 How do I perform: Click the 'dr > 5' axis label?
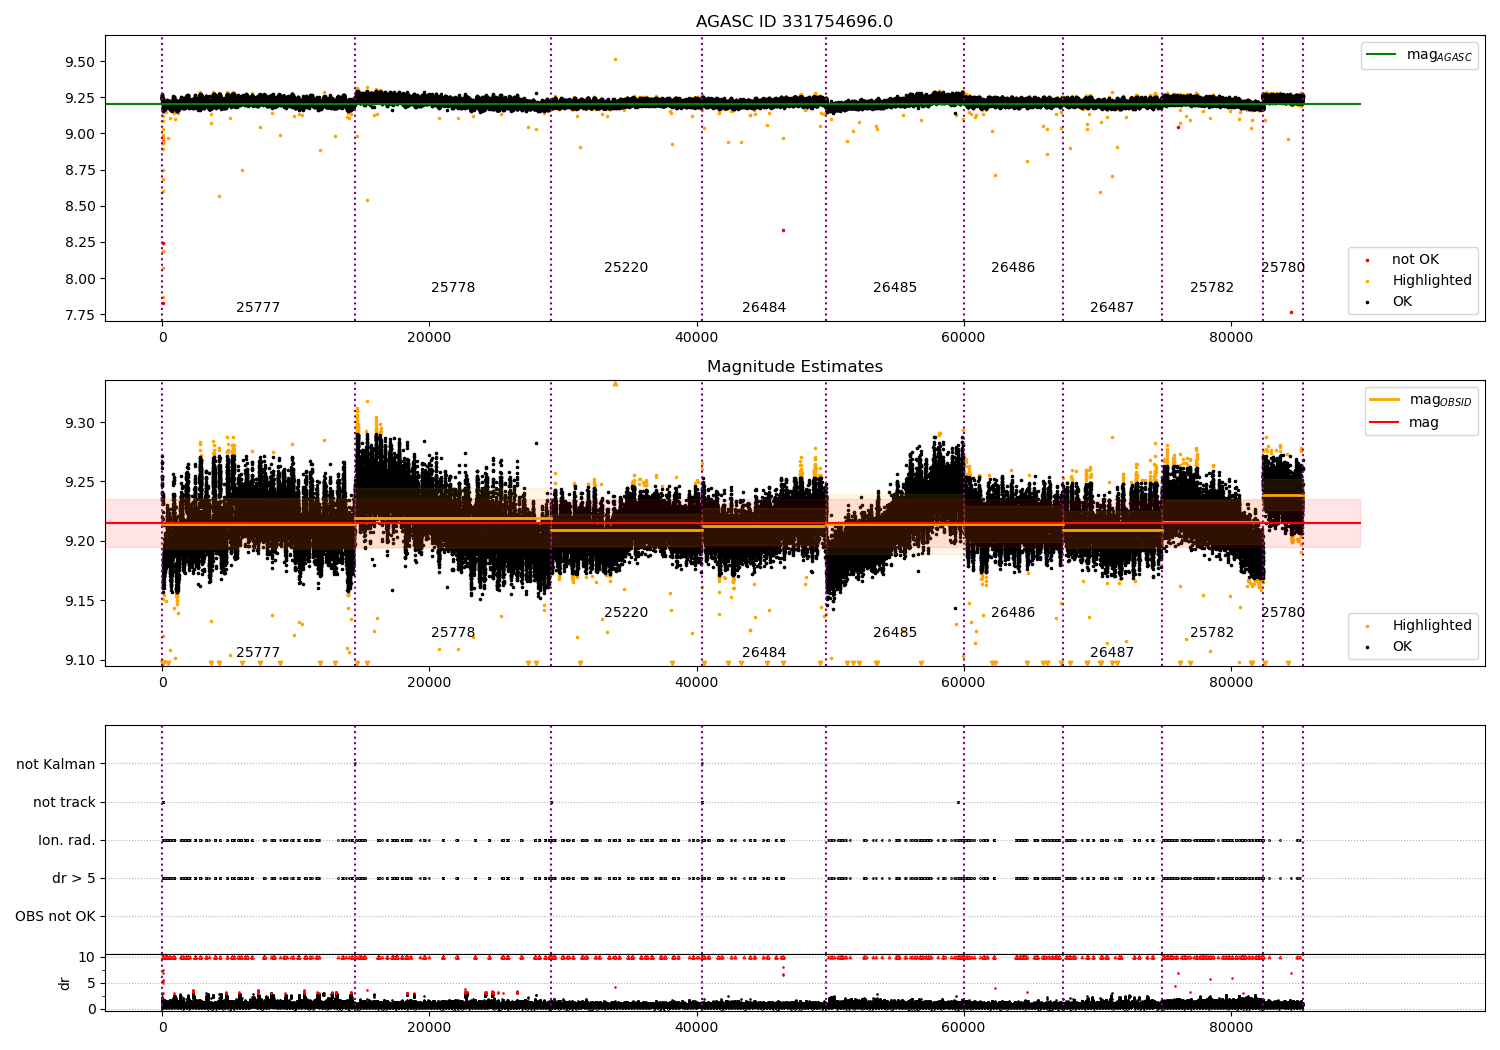(74, 878)
